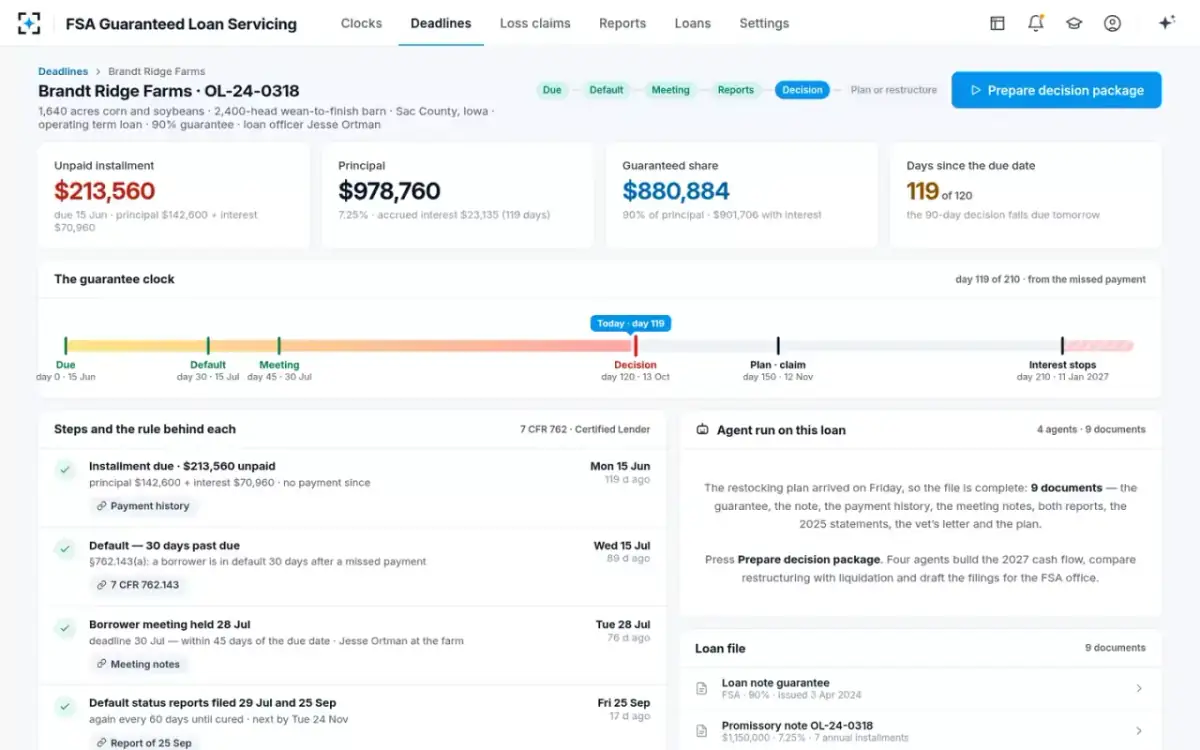
Task: Click Prepare decision package button
Action: tap(1056, 90)
